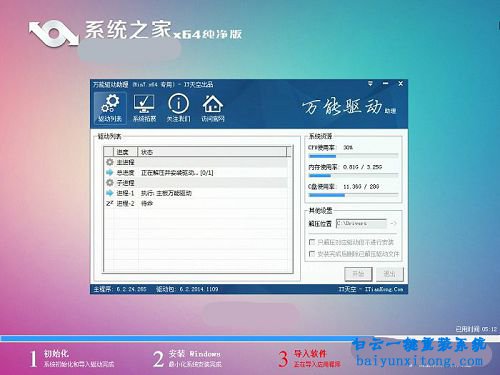This screenshot has height=375, width=500.
Task: Open the 系统结果 monitor-checkmark tab
Action: pos(144,108)
